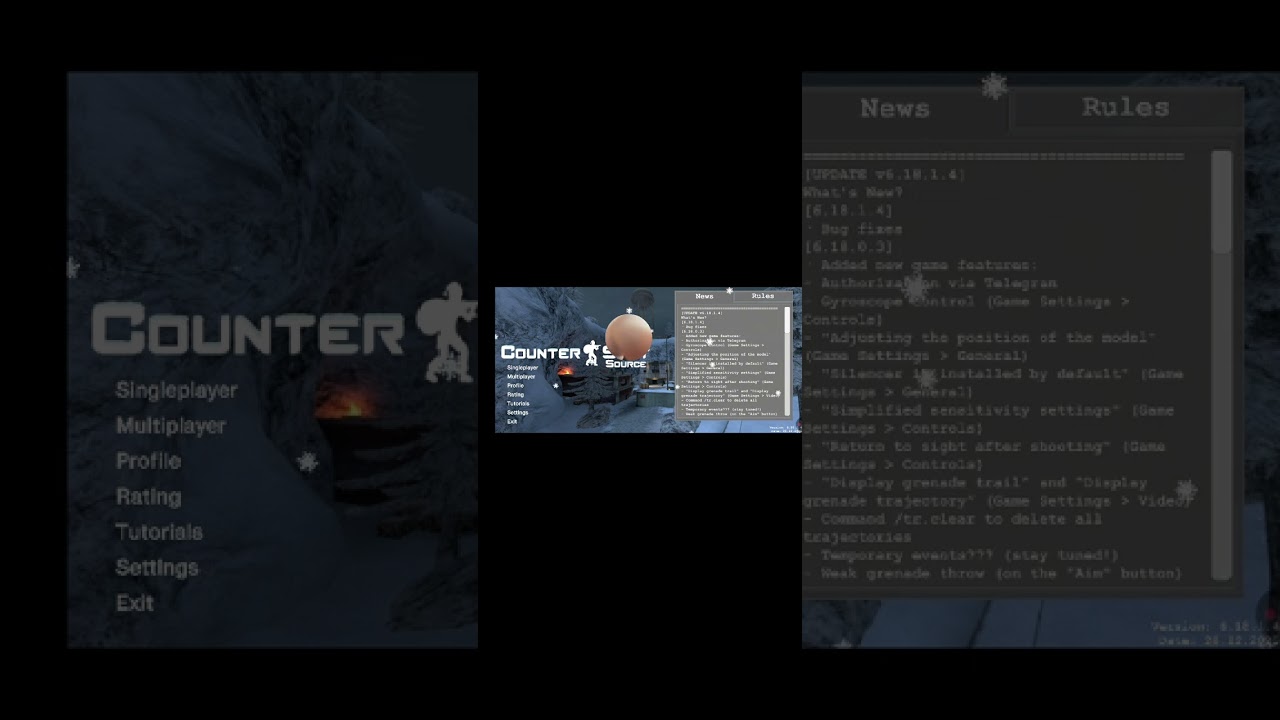Select Rules tab in the enlarged dimmed right panel

click(1125, 108)
